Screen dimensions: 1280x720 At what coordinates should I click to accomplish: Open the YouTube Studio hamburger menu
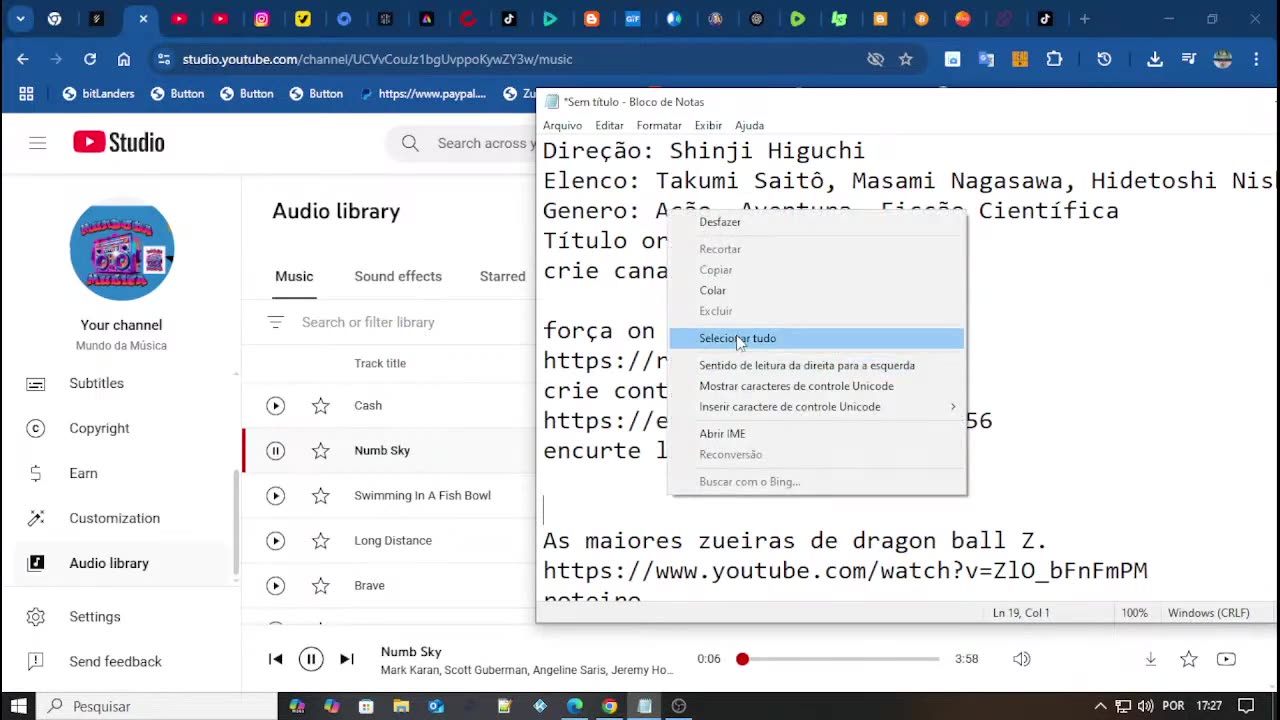38,143
